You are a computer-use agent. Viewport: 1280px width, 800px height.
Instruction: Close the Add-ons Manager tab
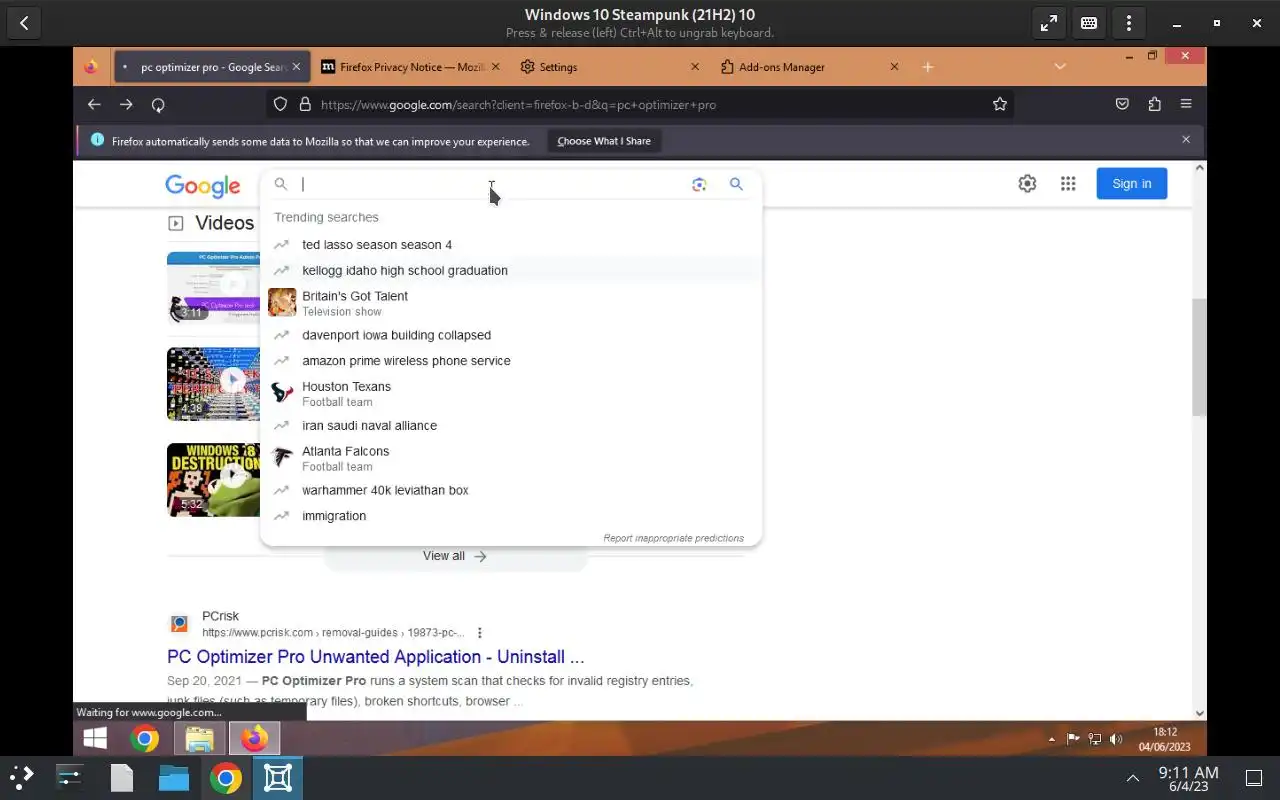point(894,67)
